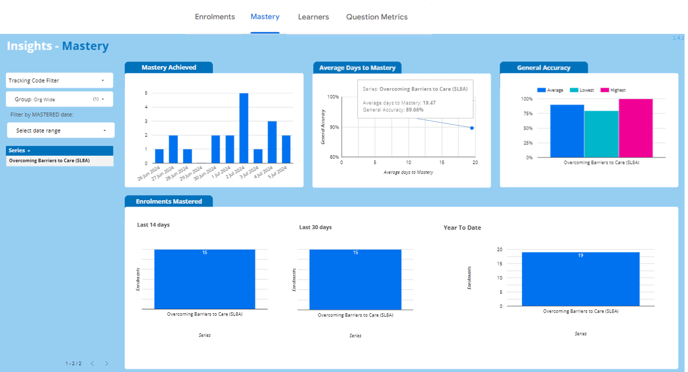
Task: Toggle the Highest legend swatch
Action: [x=605, y=90]
